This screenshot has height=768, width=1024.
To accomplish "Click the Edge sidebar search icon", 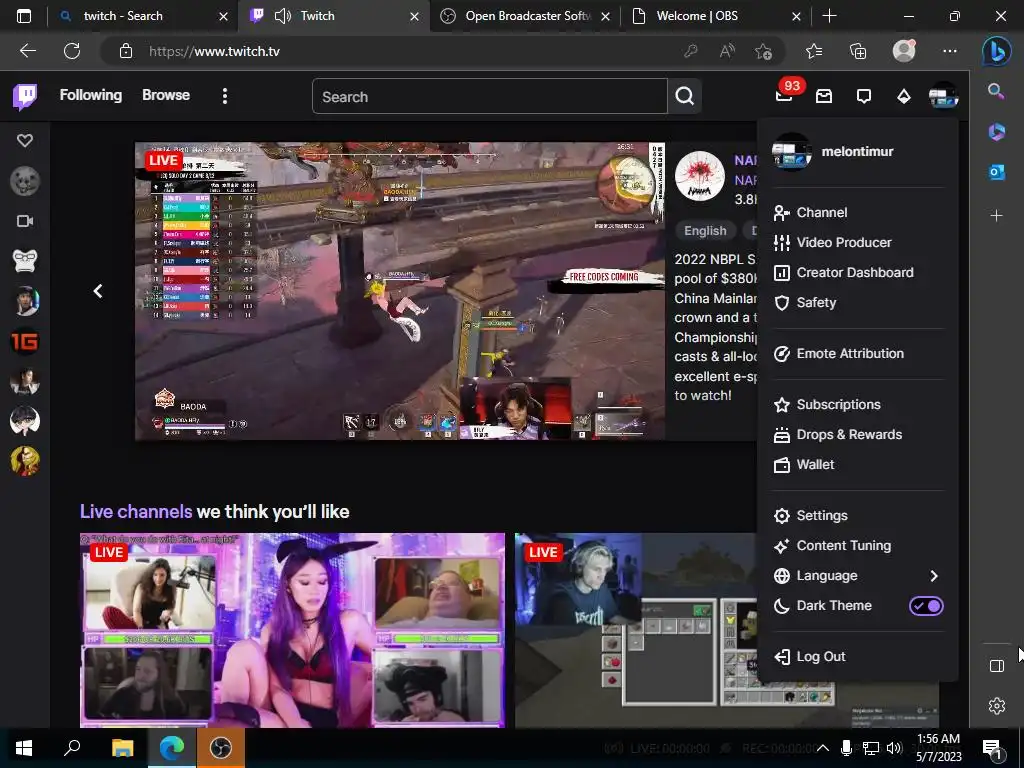I will [996, 91].
